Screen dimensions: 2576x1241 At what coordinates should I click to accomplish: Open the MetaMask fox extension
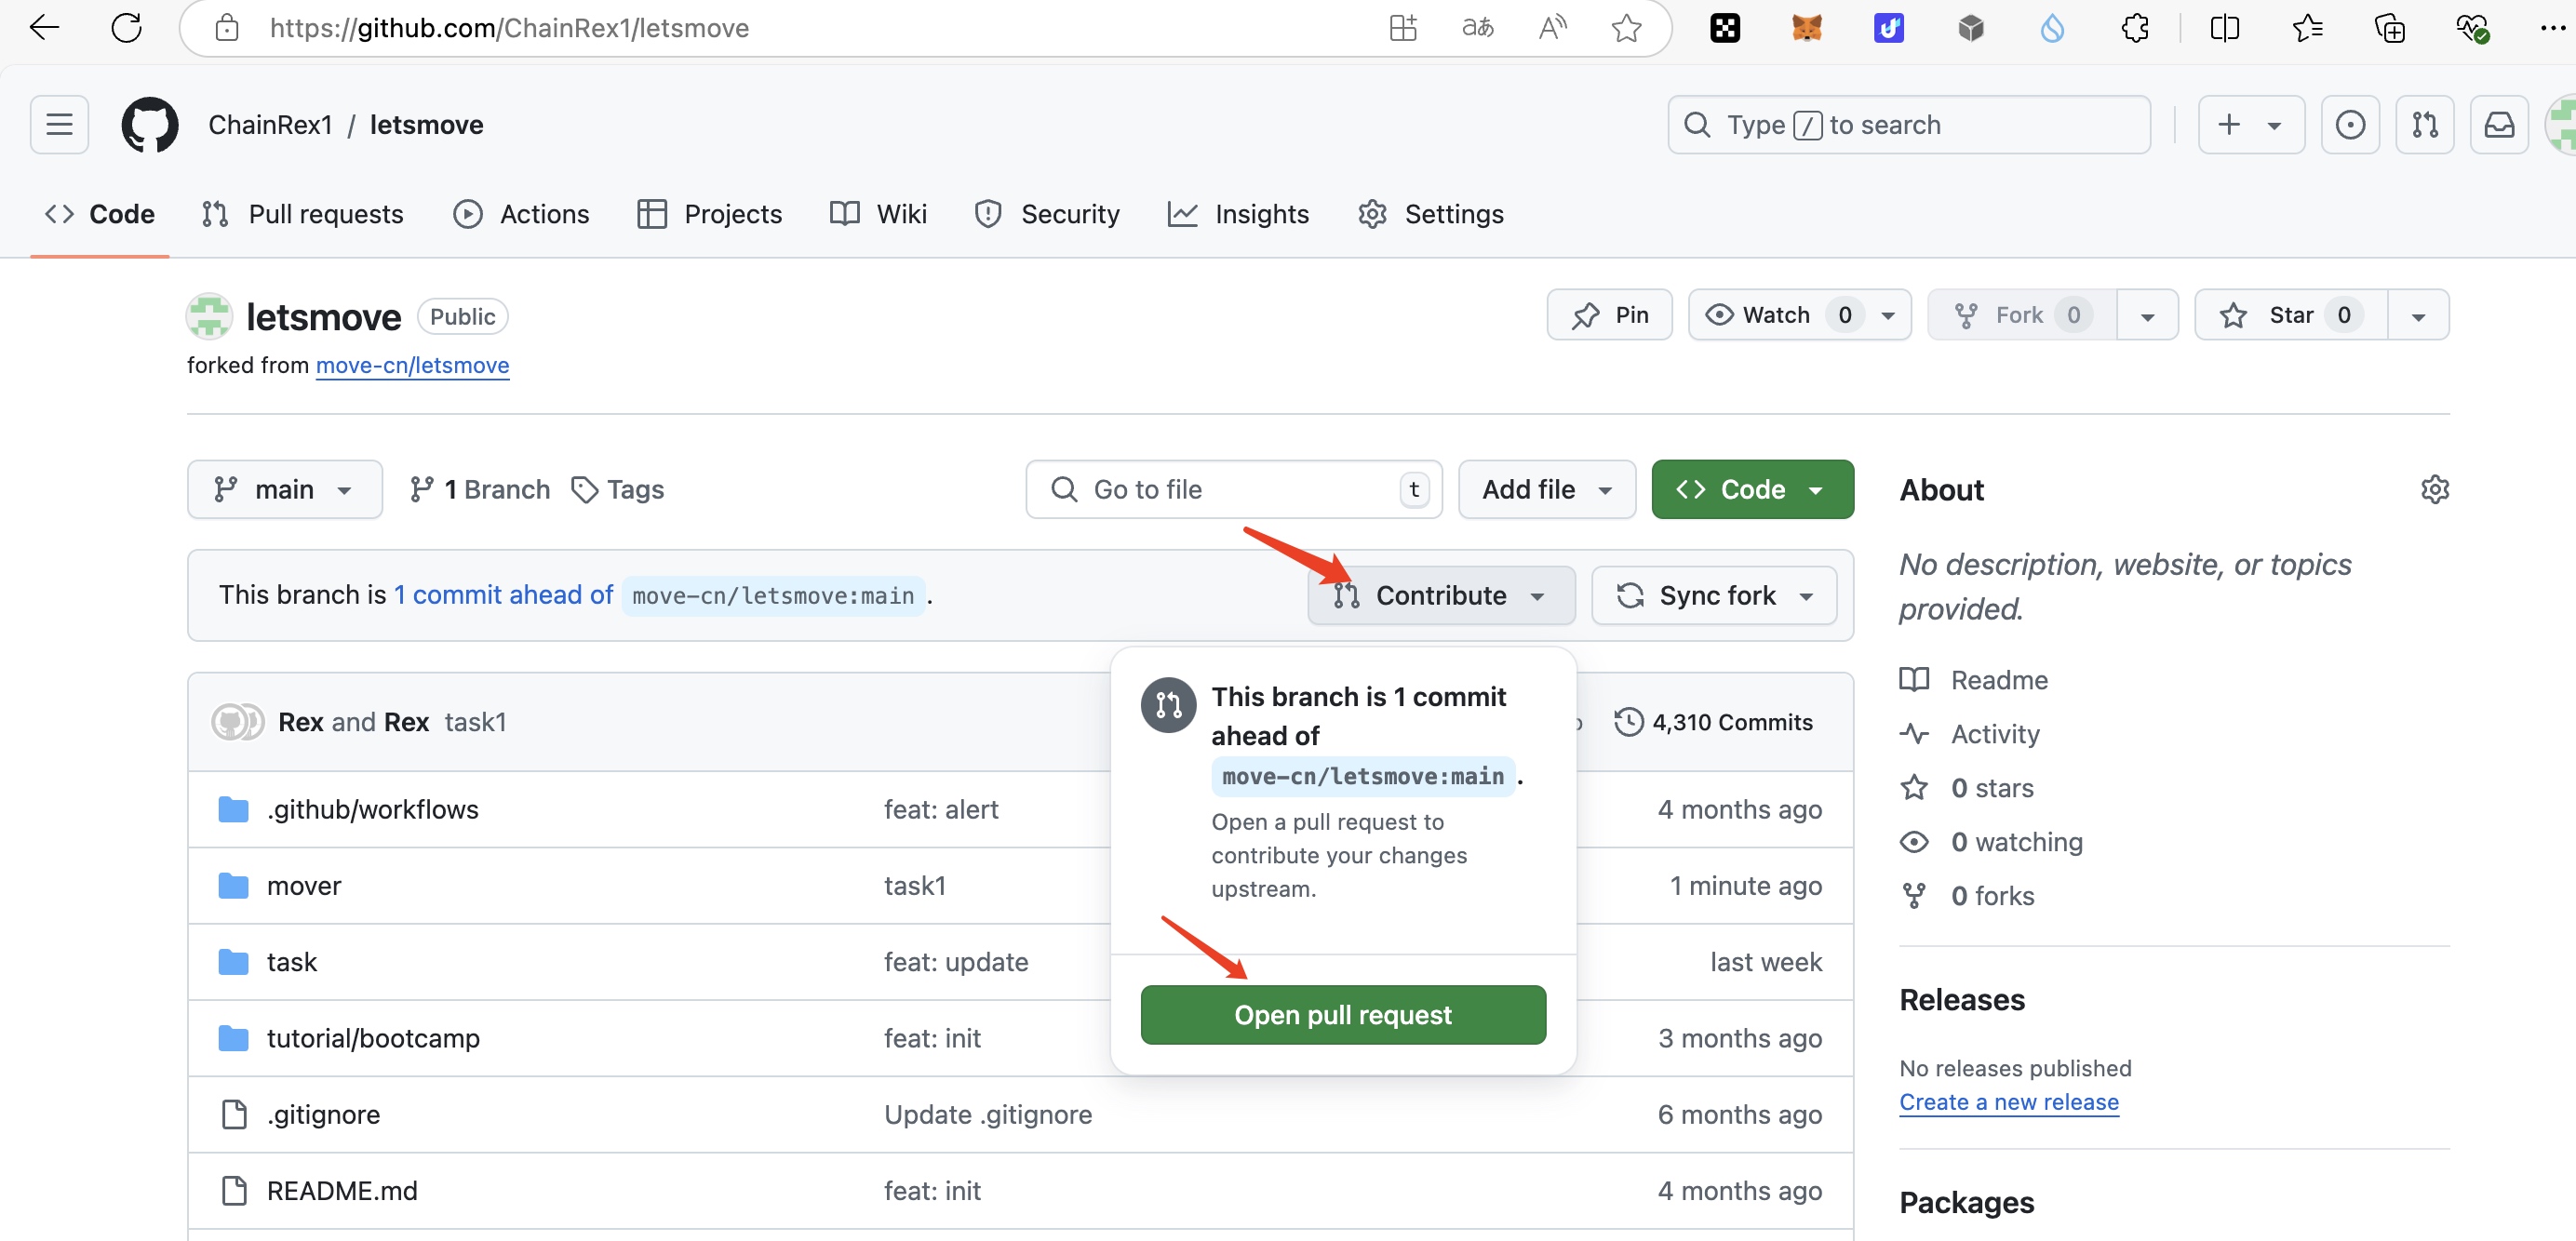click(x=1807, y=28)
